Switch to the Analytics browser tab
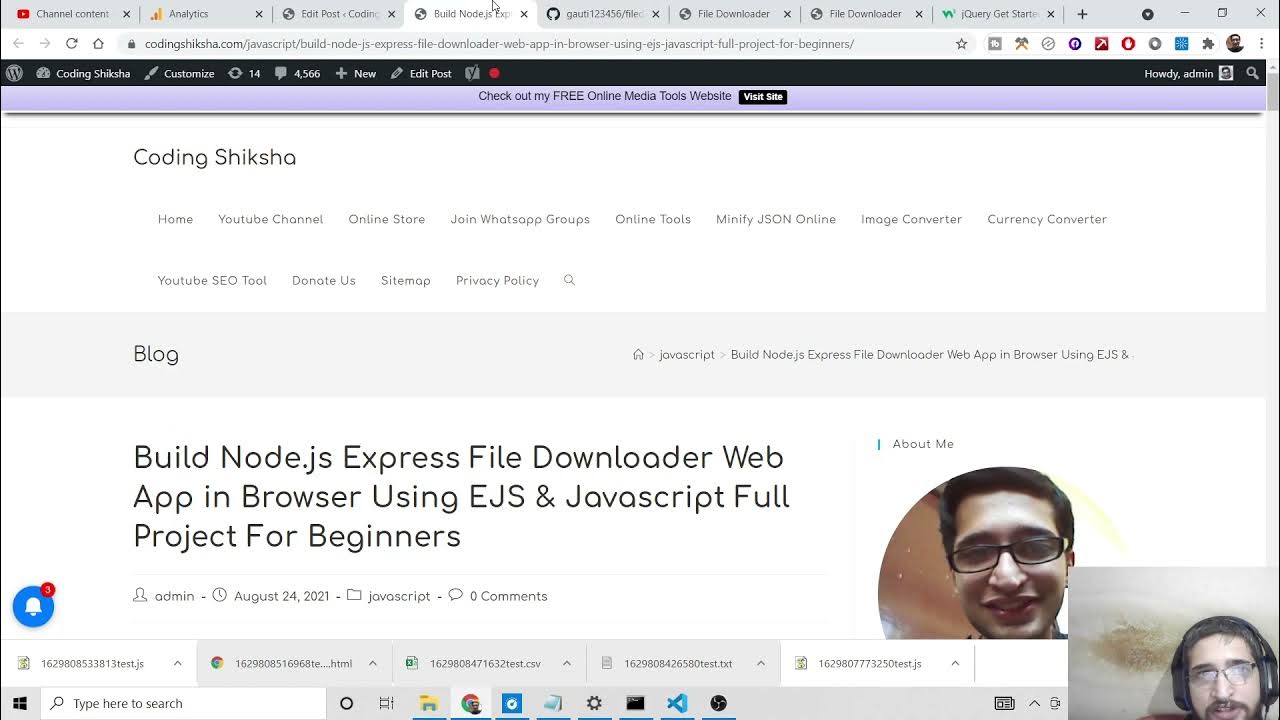1280x720 pixels. (x=188, y=14)
